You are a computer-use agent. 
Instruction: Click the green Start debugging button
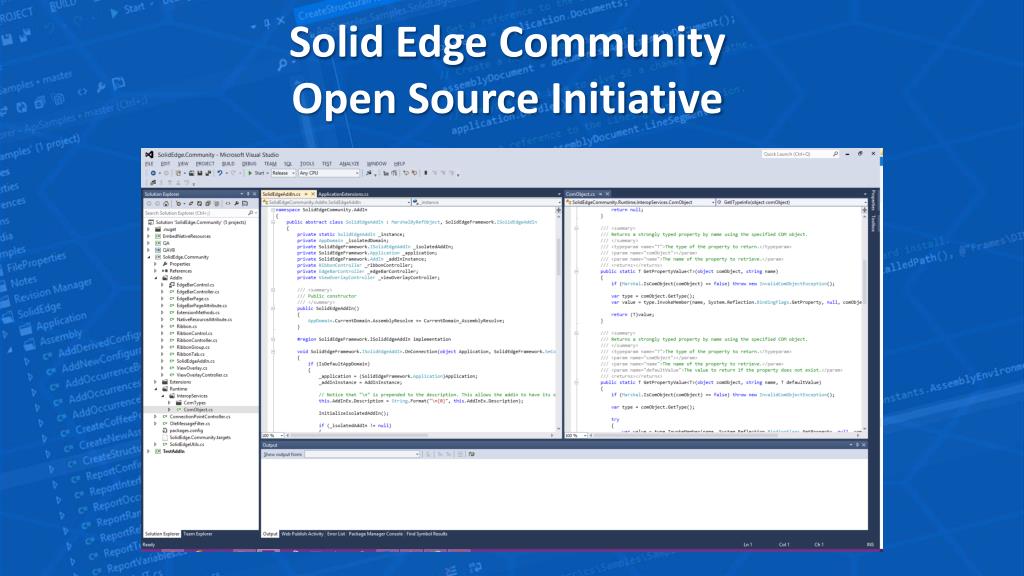257,174
